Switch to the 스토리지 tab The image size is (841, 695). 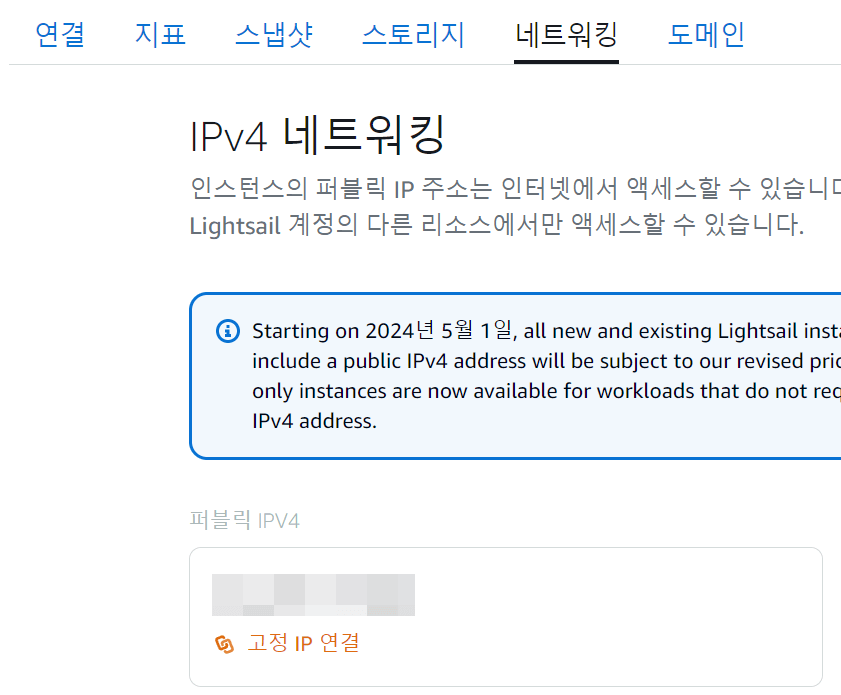click(412, 33)
